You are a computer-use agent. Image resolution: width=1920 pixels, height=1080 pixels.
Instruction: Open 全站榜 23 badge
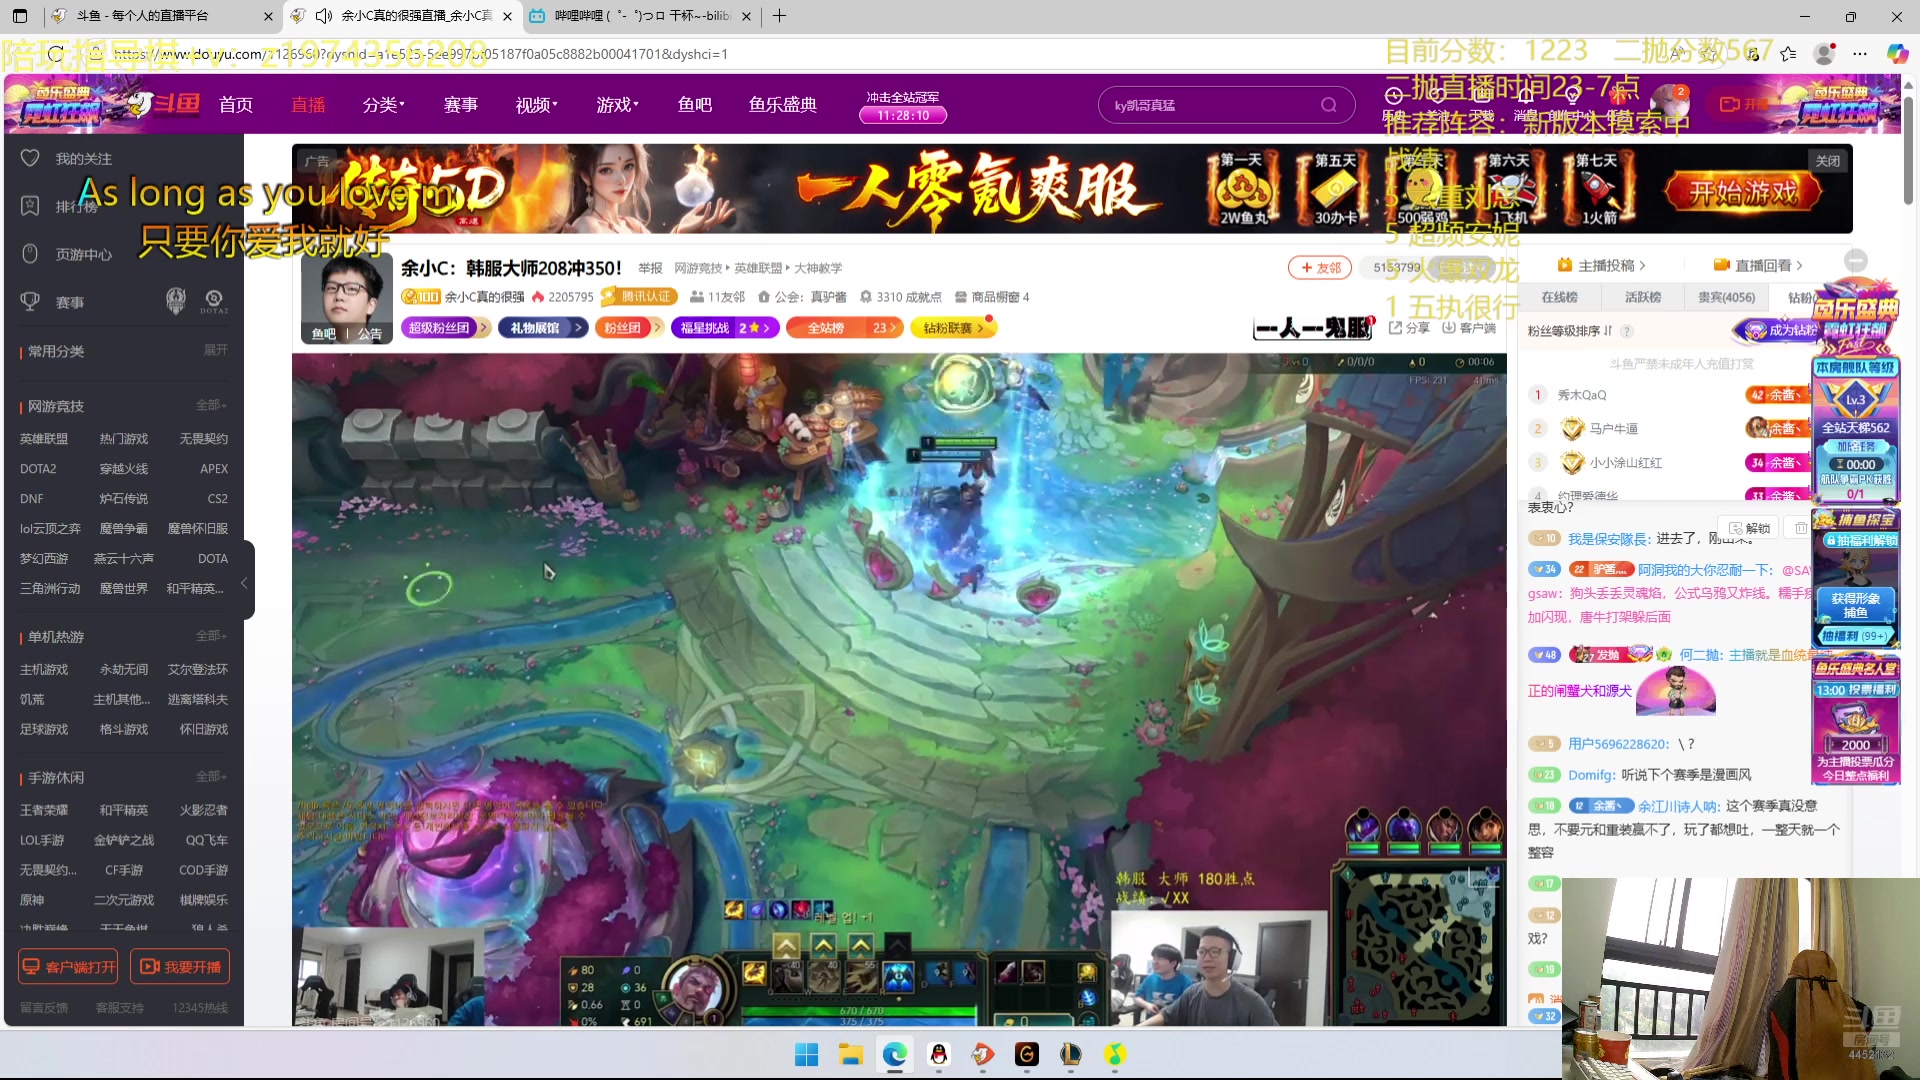[845, 328]
